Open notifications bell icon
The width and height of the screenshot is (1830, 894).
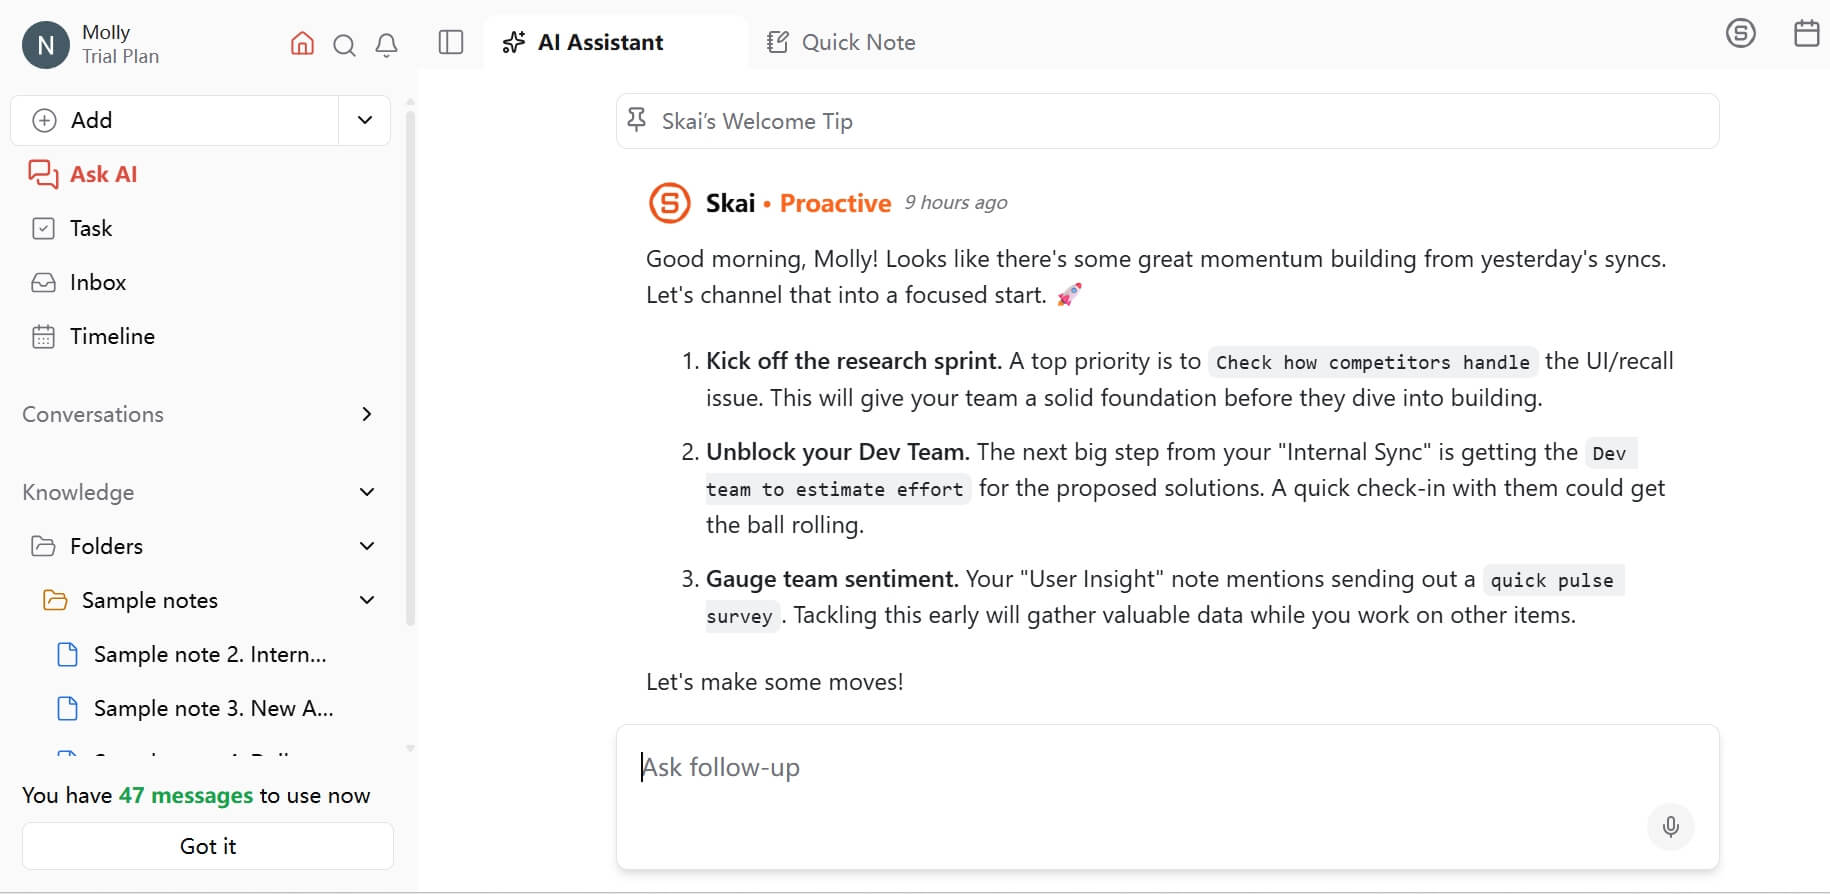pyautogui.click(x=386, y=45)
